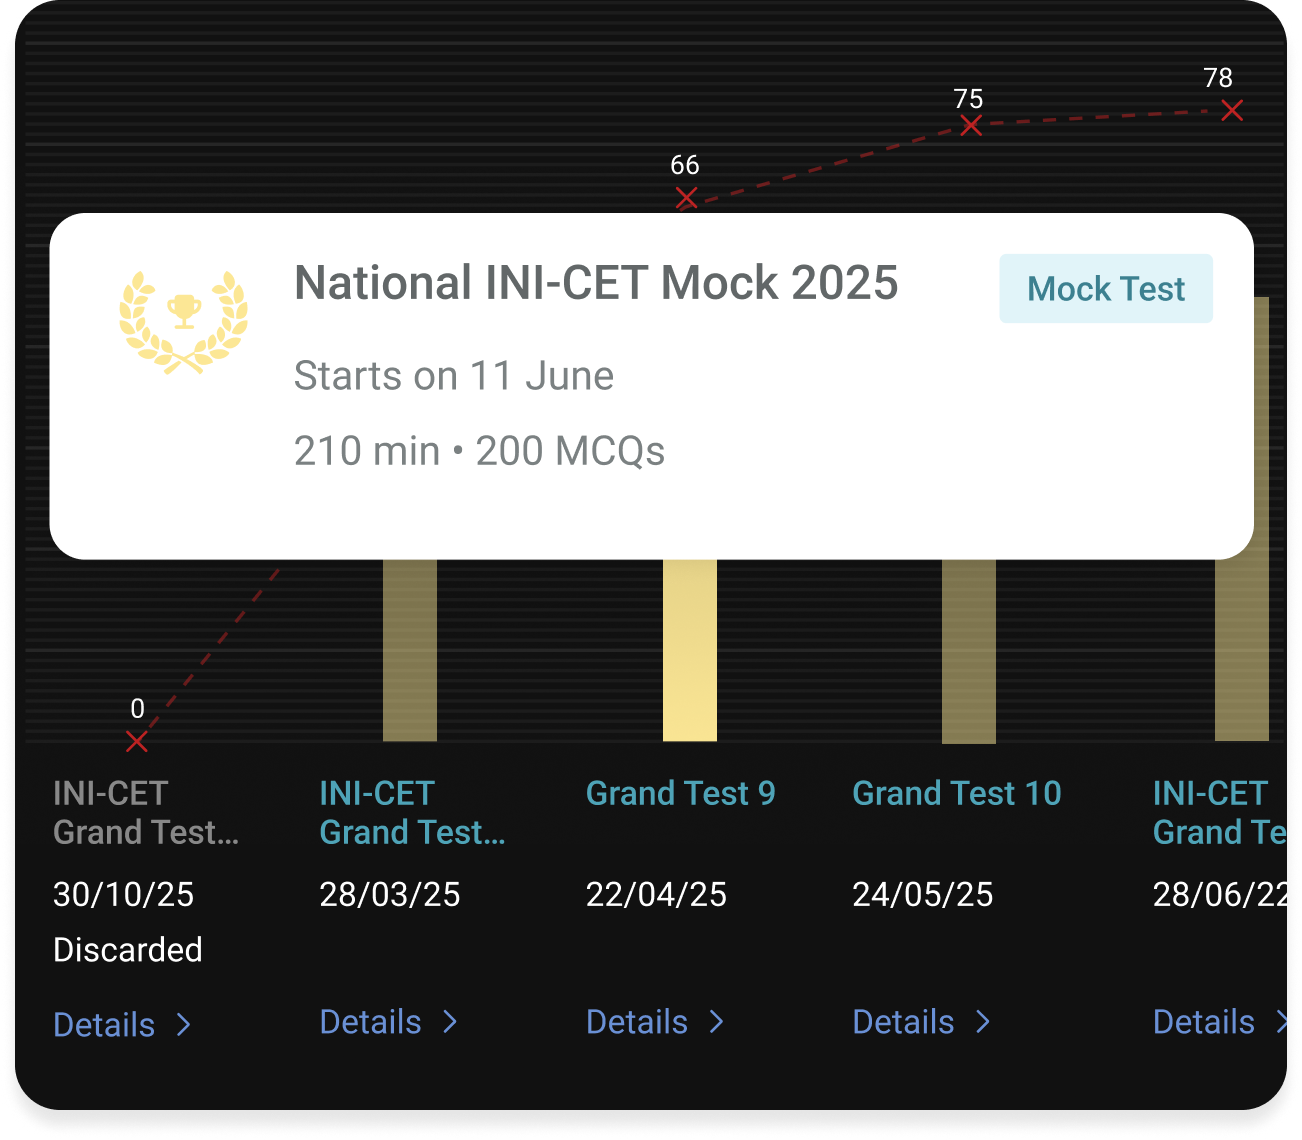Select the Grand Test 9 title
This screenshot has width=1302, height=1140.
click(x=681, y=793)
